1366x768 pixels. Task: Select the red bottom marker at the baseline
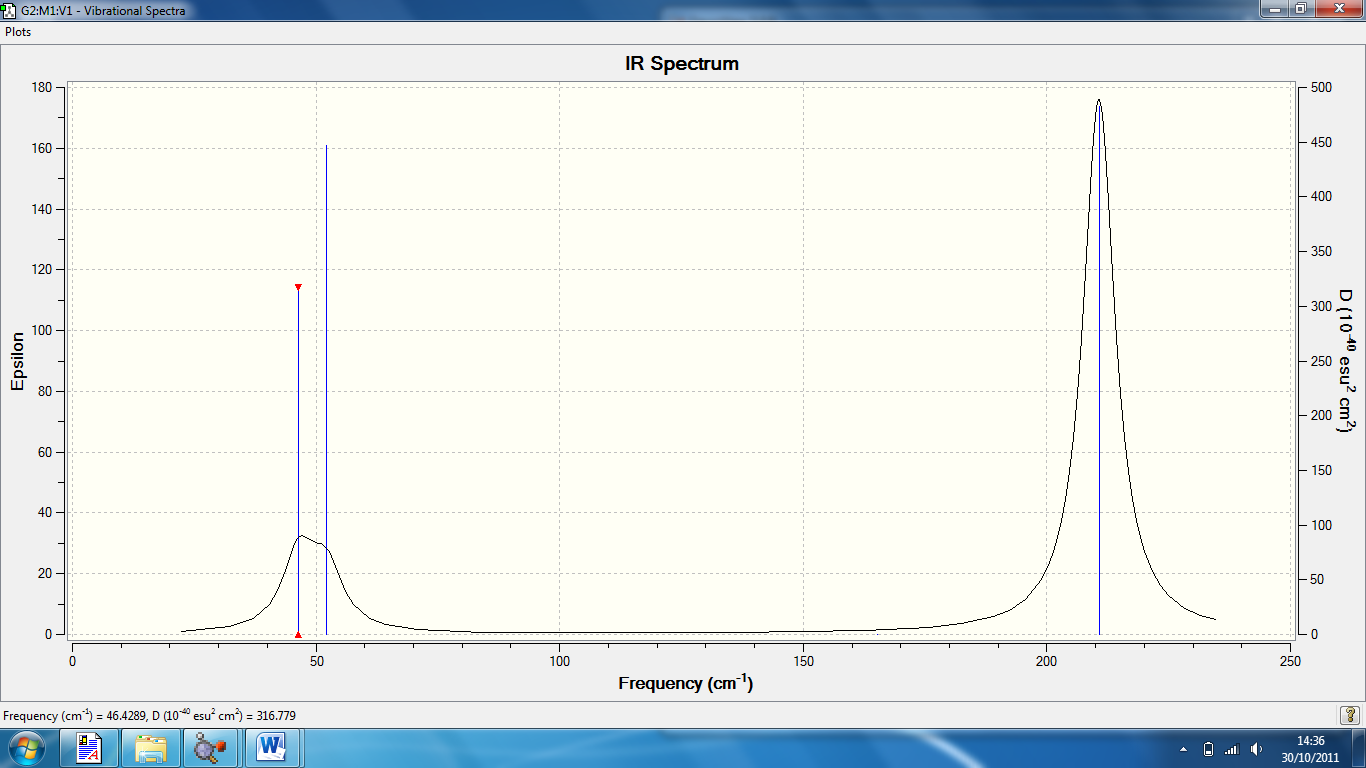[x=298, y=634]
